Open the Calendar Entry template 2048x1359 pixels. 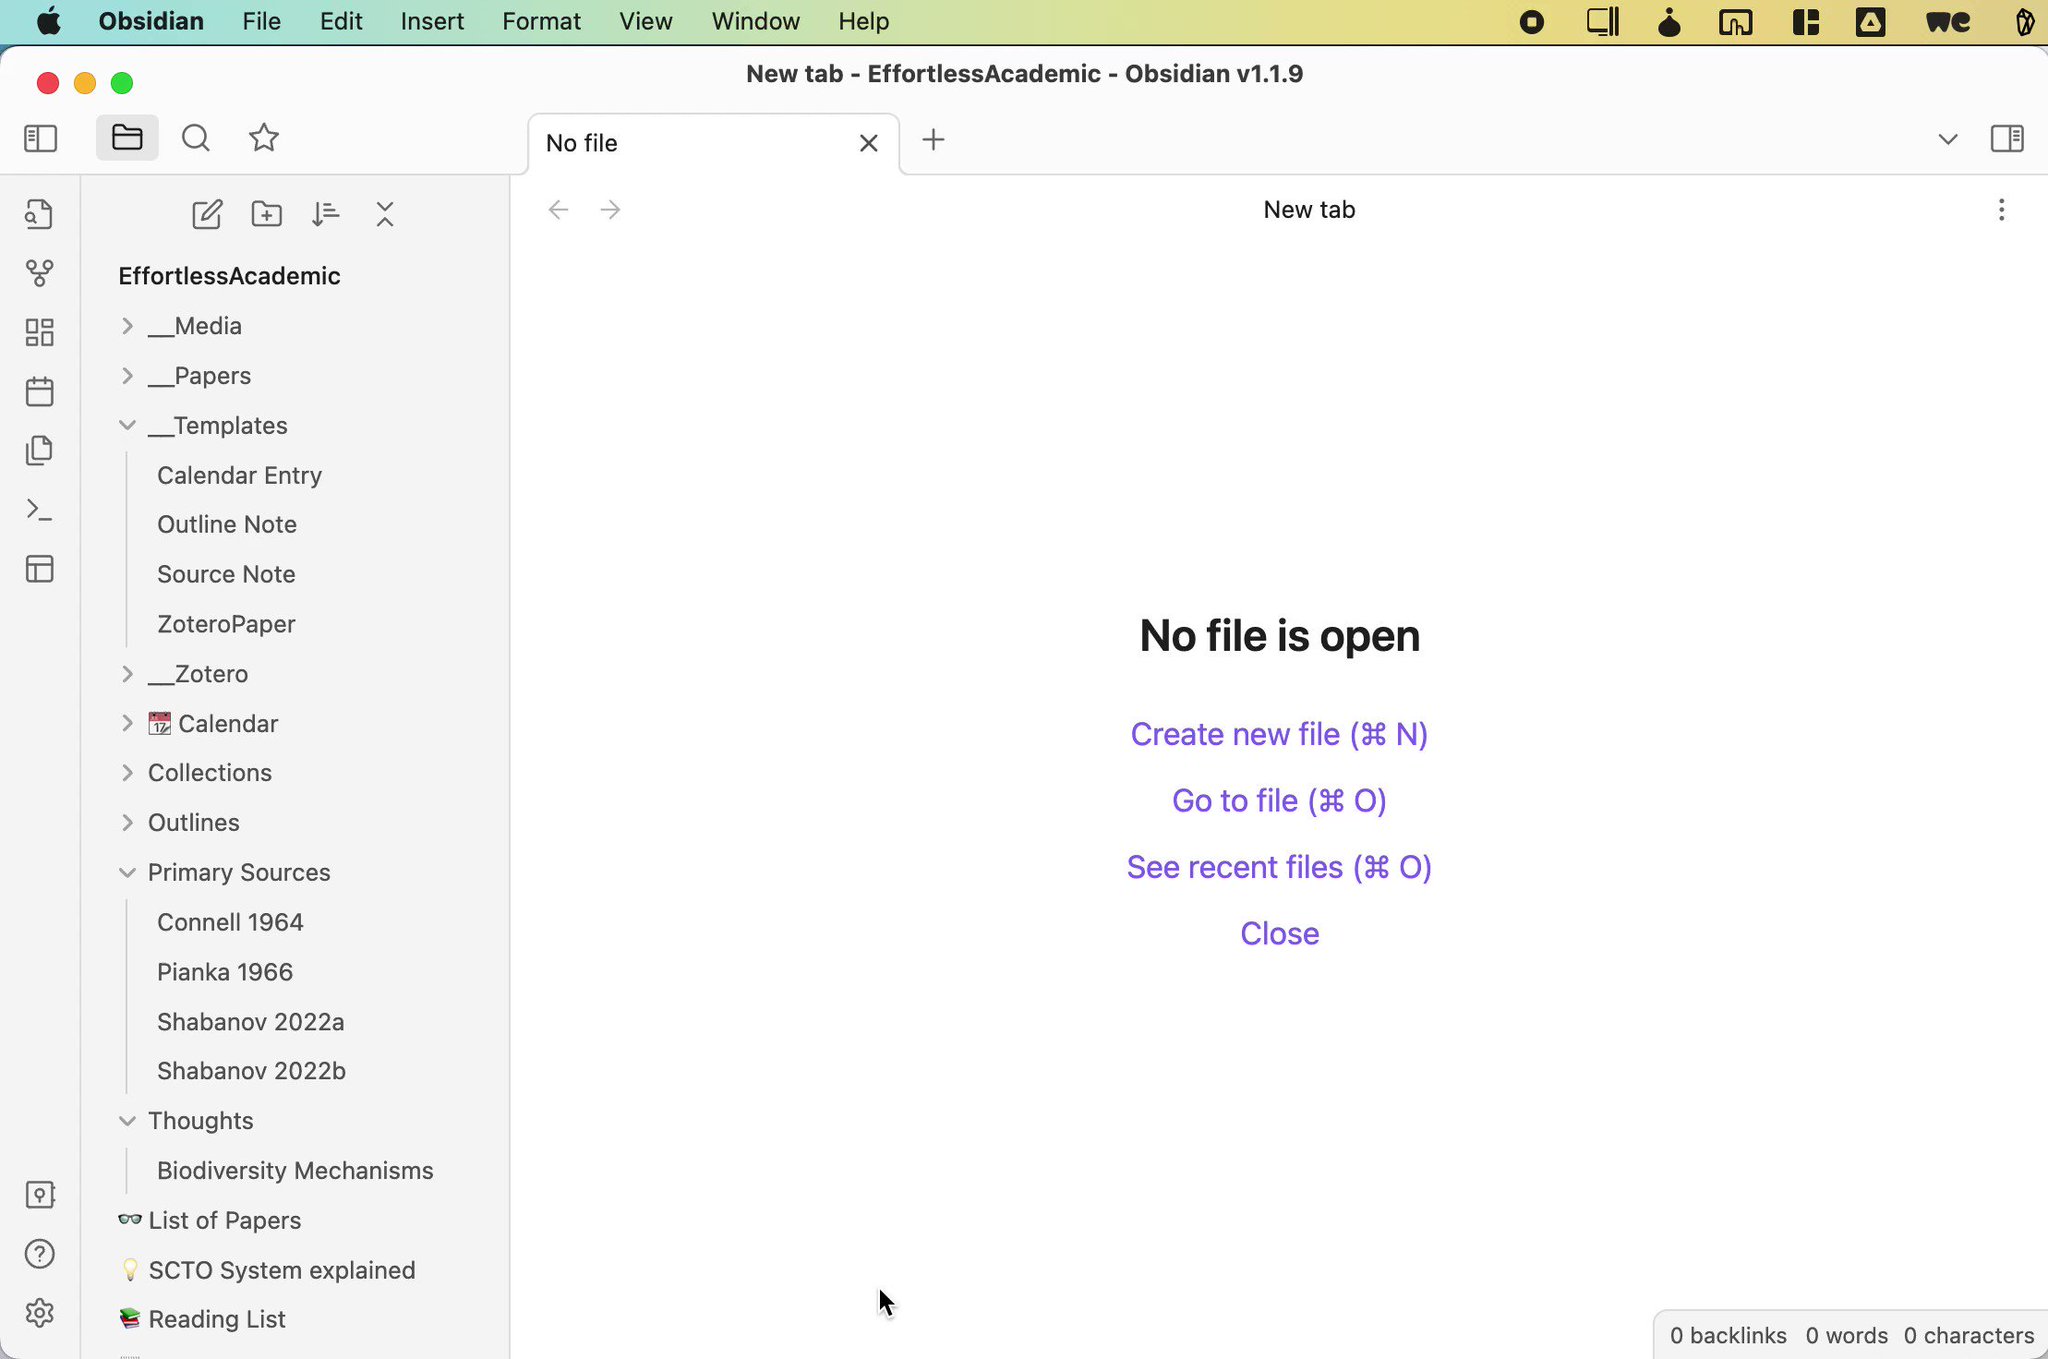coord(239,475)
